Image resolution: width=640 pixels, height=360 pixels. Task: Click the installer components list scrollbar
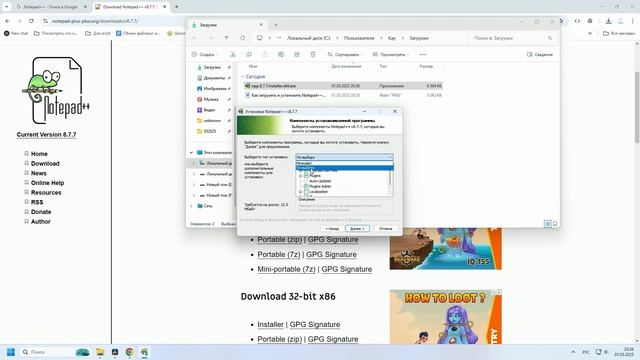[391, 179]
